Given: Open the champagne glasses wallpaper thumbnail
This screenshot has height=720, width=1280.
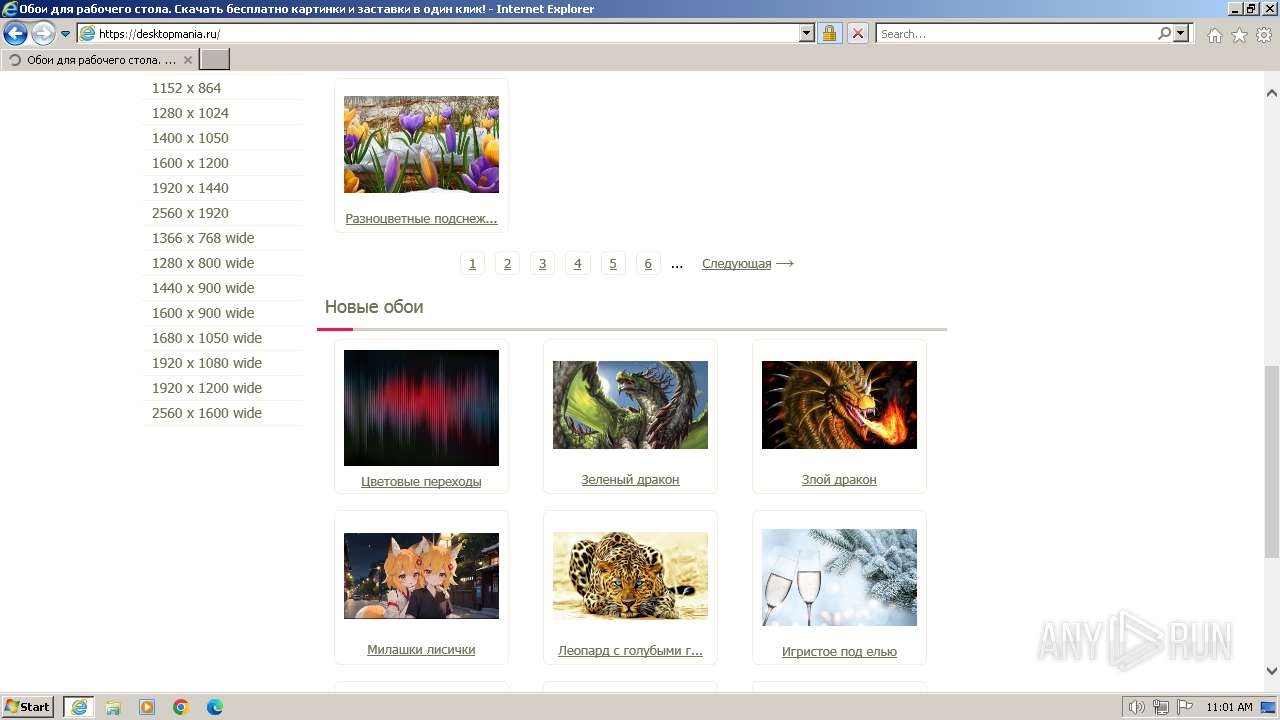Looking at the screenshot, I should click(839, 577).
